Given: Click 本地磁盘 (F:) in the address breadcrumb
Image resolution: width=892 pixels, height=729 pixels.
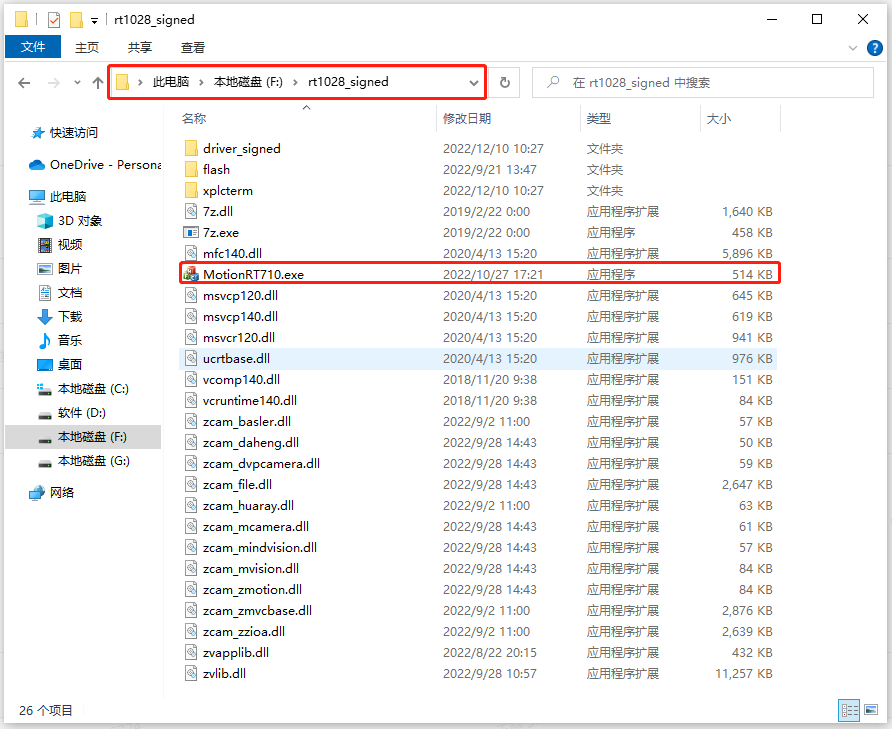Looking at the screenshot, I should pyautogui.click(x=248, y=82).
